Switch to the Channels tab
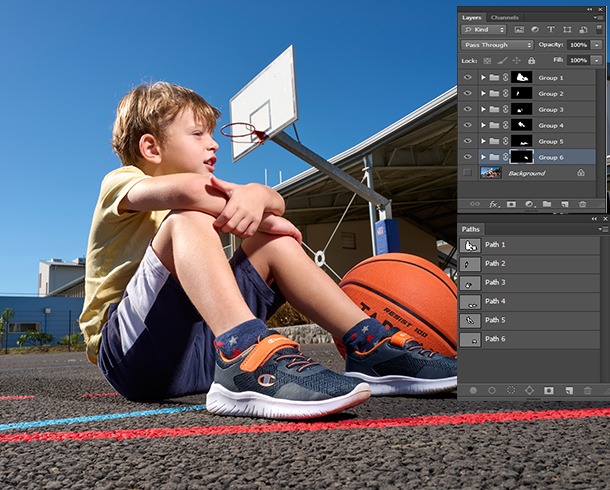This screenshot has height=490, width=610. point(505,18)
